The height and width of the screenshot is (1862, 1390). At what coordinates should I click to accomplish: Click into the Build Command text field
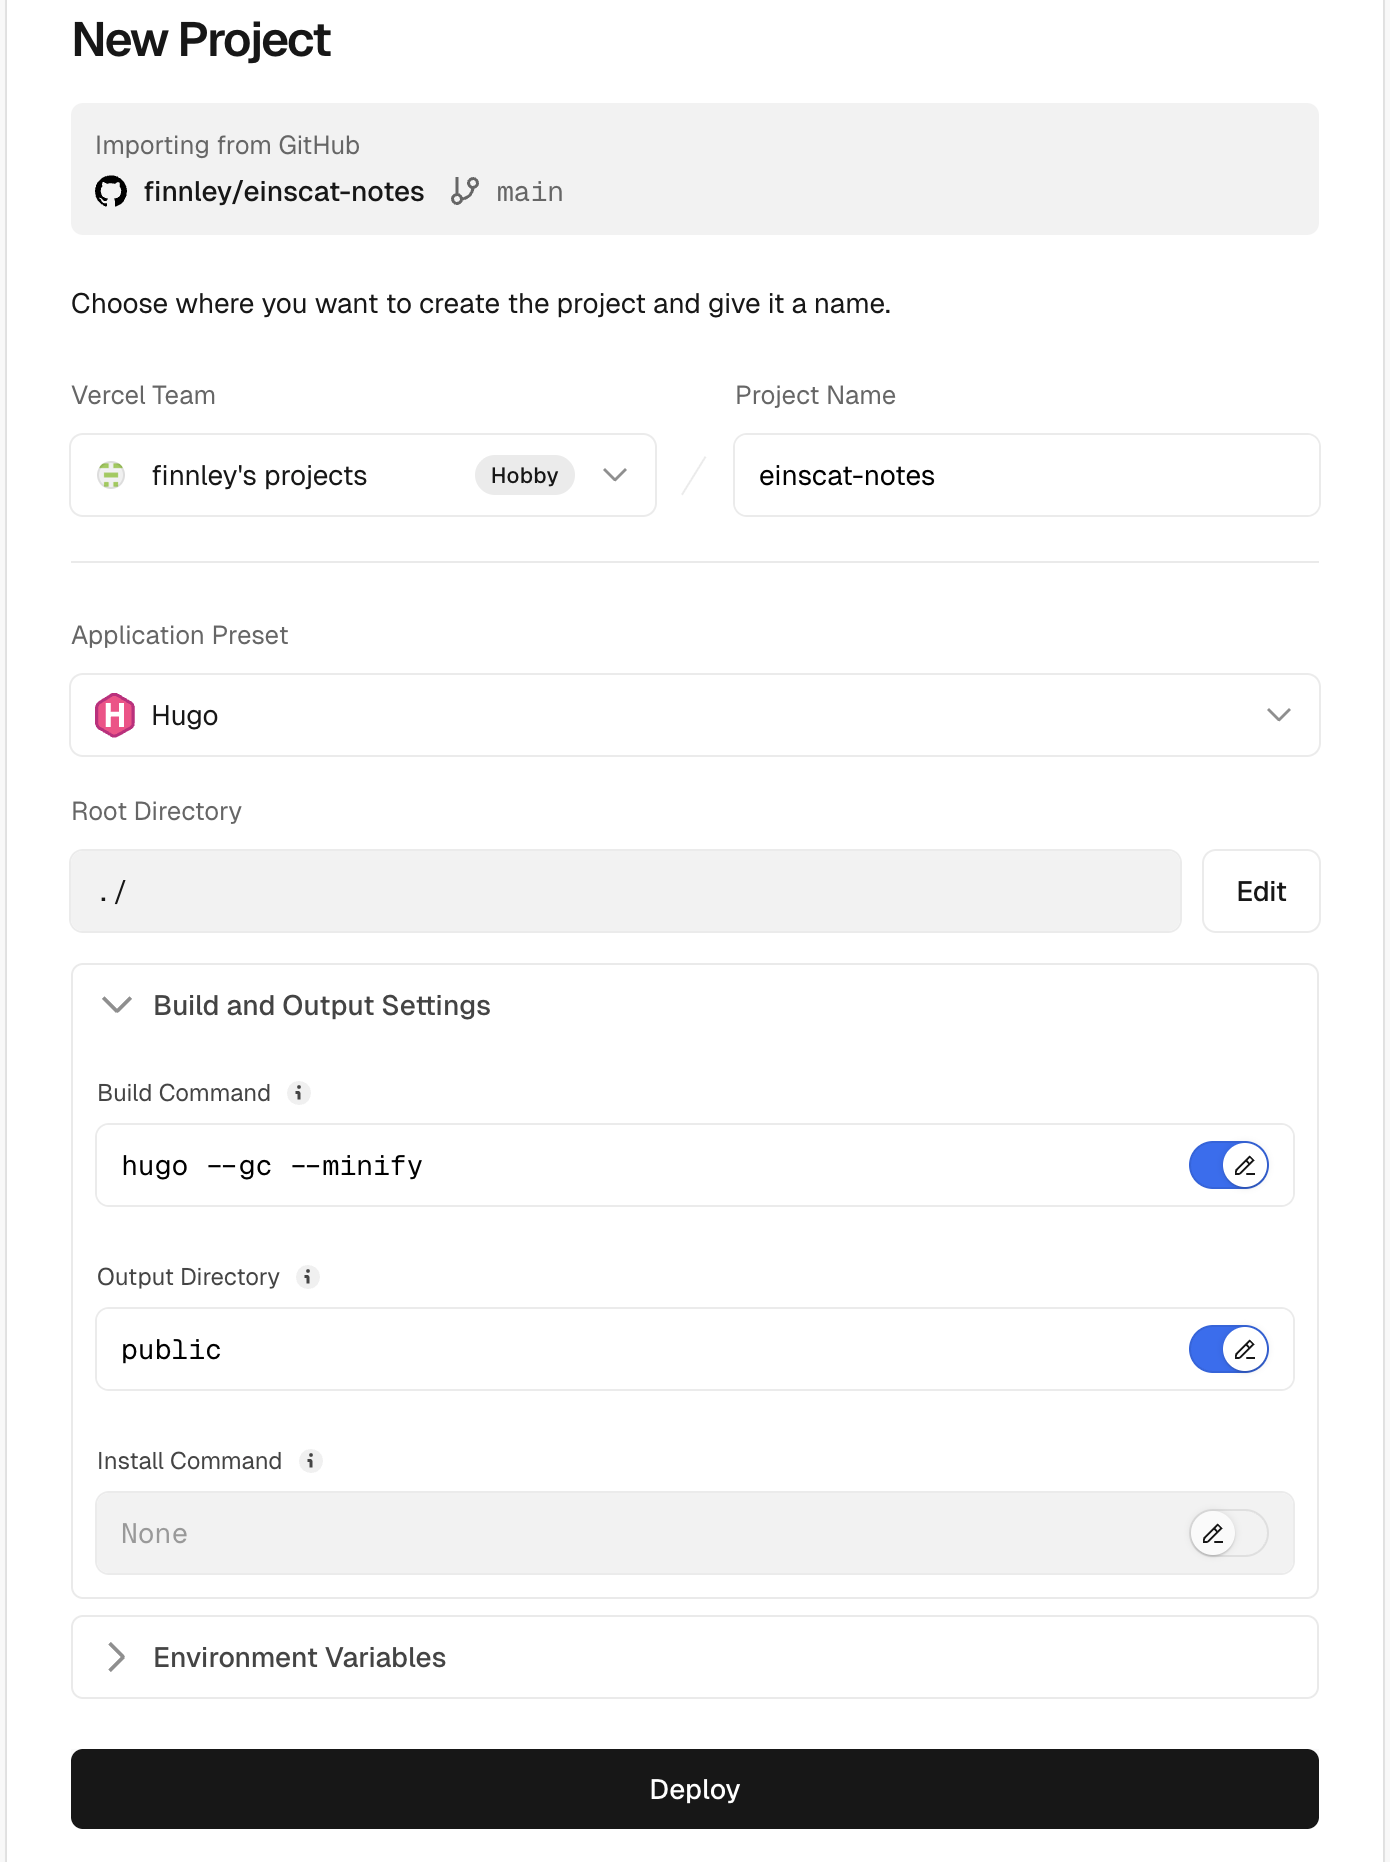tap(640, 1165)
